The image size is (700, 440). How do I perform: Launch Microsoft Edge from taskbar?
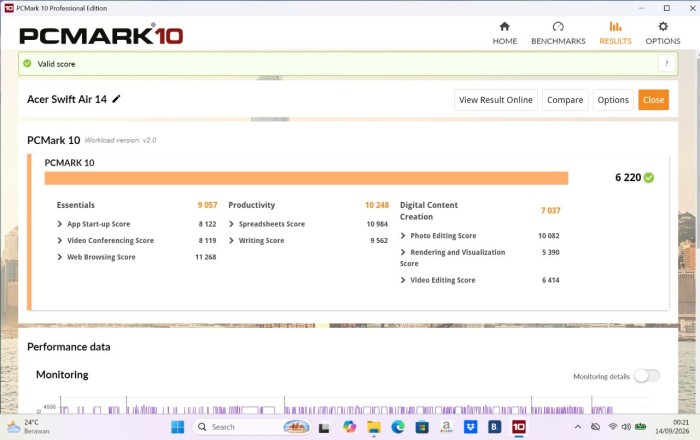(398, 427)
